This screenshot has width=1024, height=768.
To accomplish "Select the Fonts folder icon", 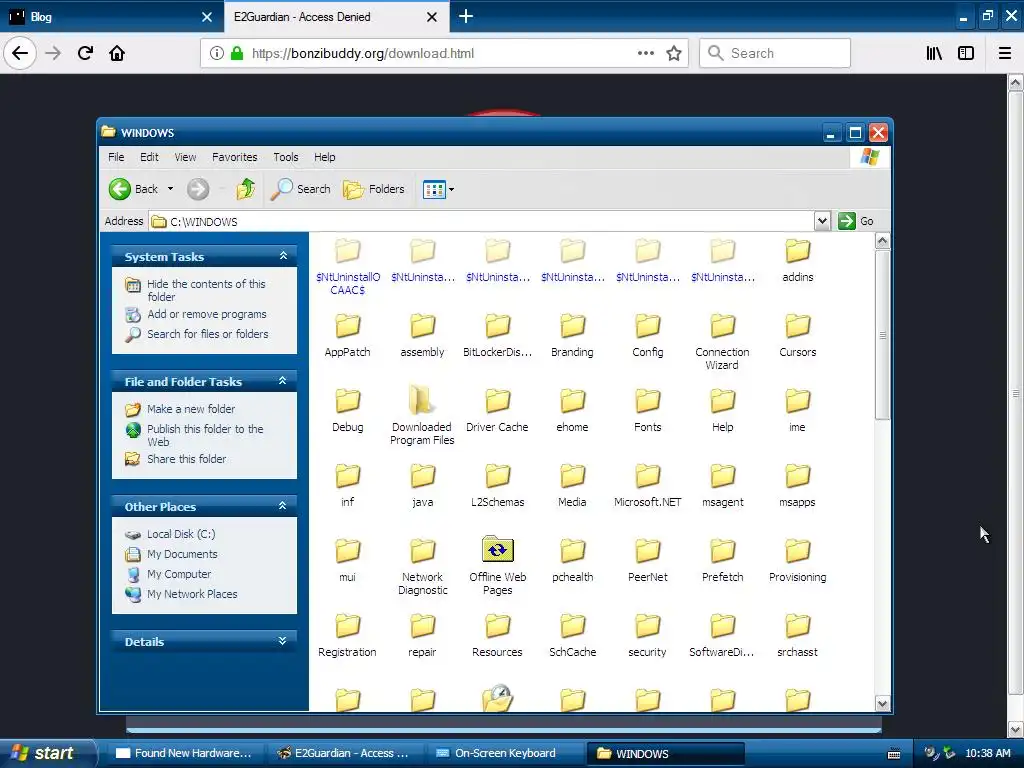I will point(648,401).
